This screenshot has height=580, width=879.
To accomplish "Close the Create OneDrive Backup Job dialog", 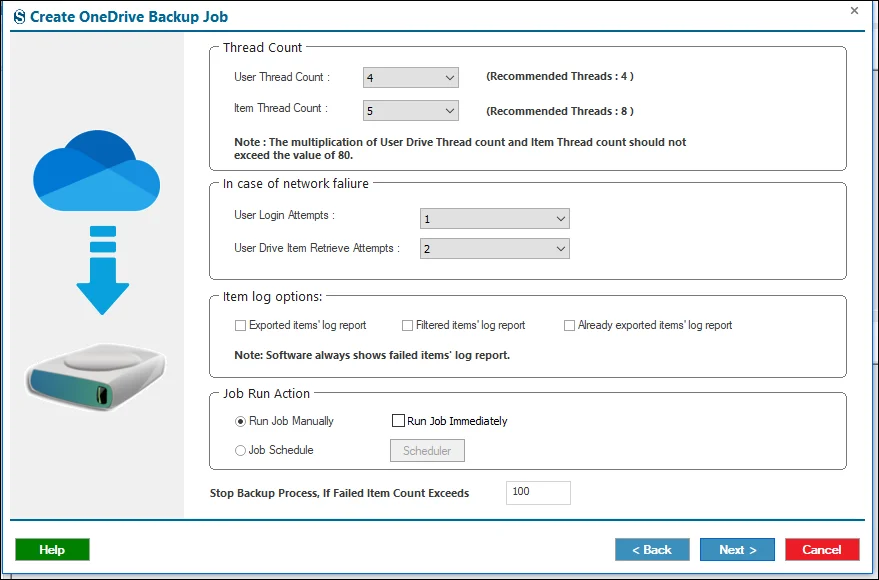I will (x=854, y=11).
